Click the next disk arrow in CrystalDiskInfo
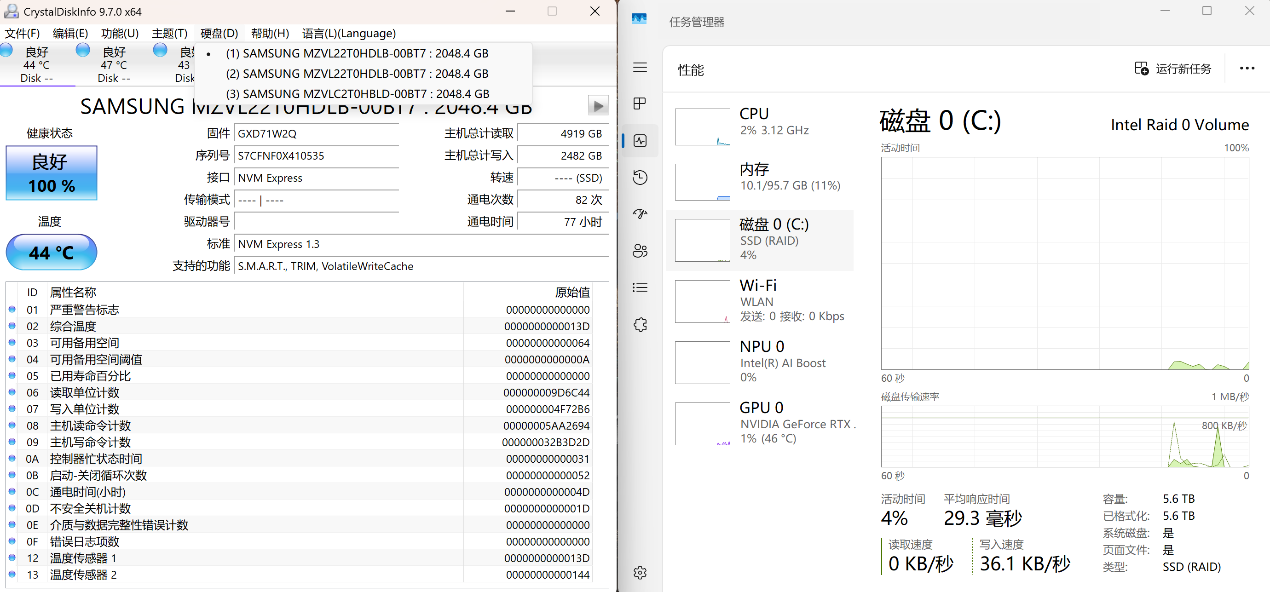 click(598, 106)
